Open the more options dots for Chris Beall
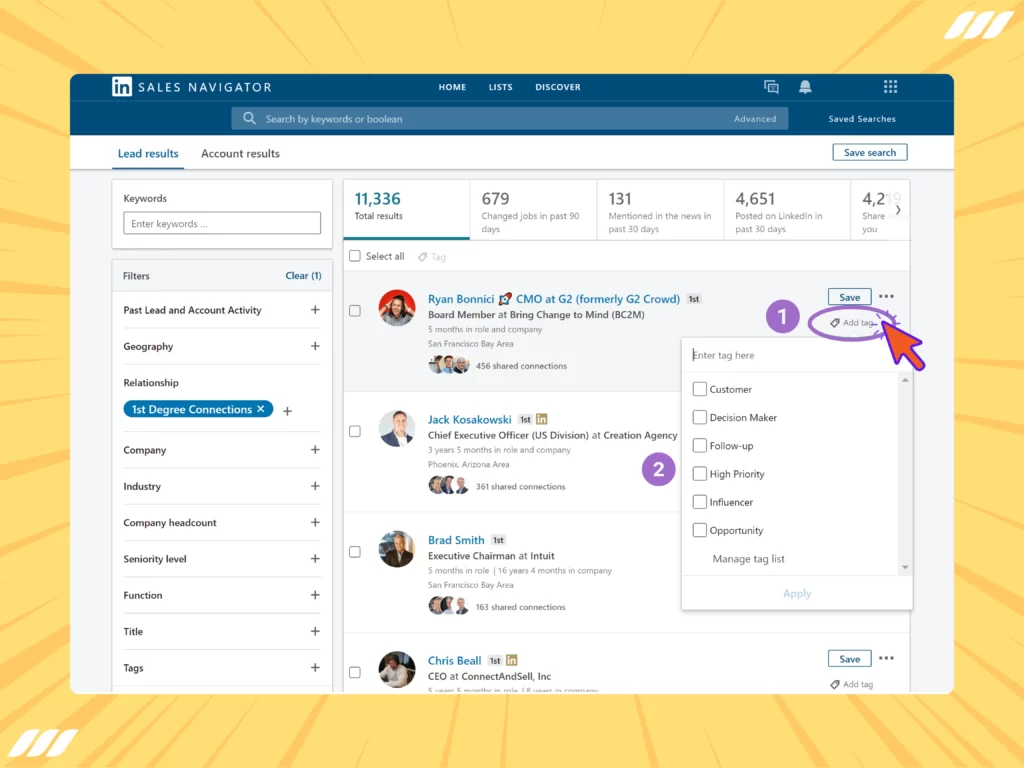Viewport: 1024px width, 768px height. 886,658
